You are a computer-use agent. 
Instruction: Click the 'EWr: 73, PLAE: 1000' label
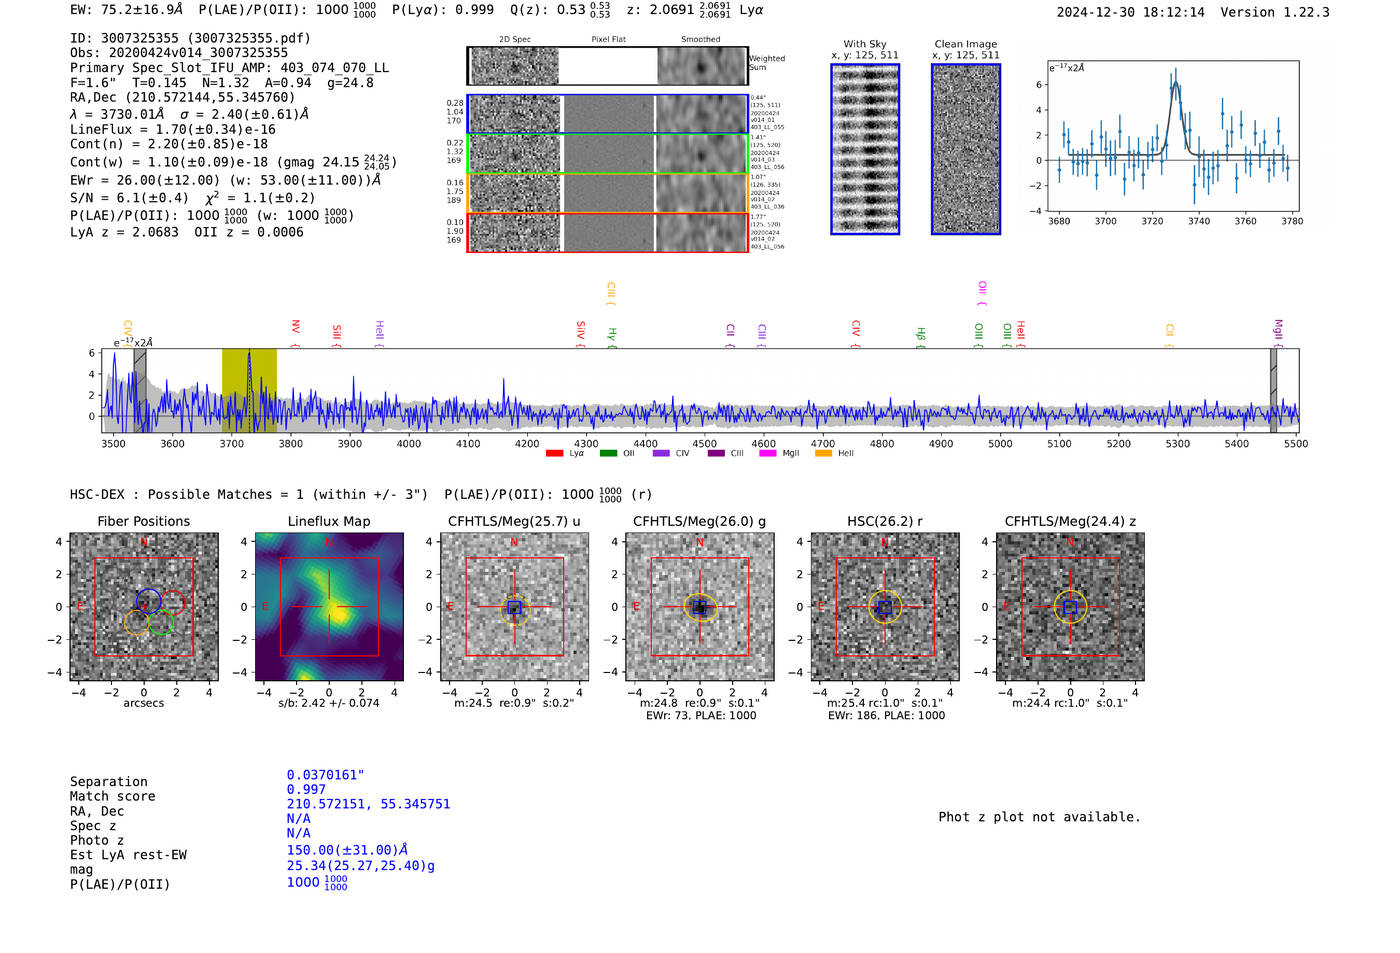tap(701, 715)
